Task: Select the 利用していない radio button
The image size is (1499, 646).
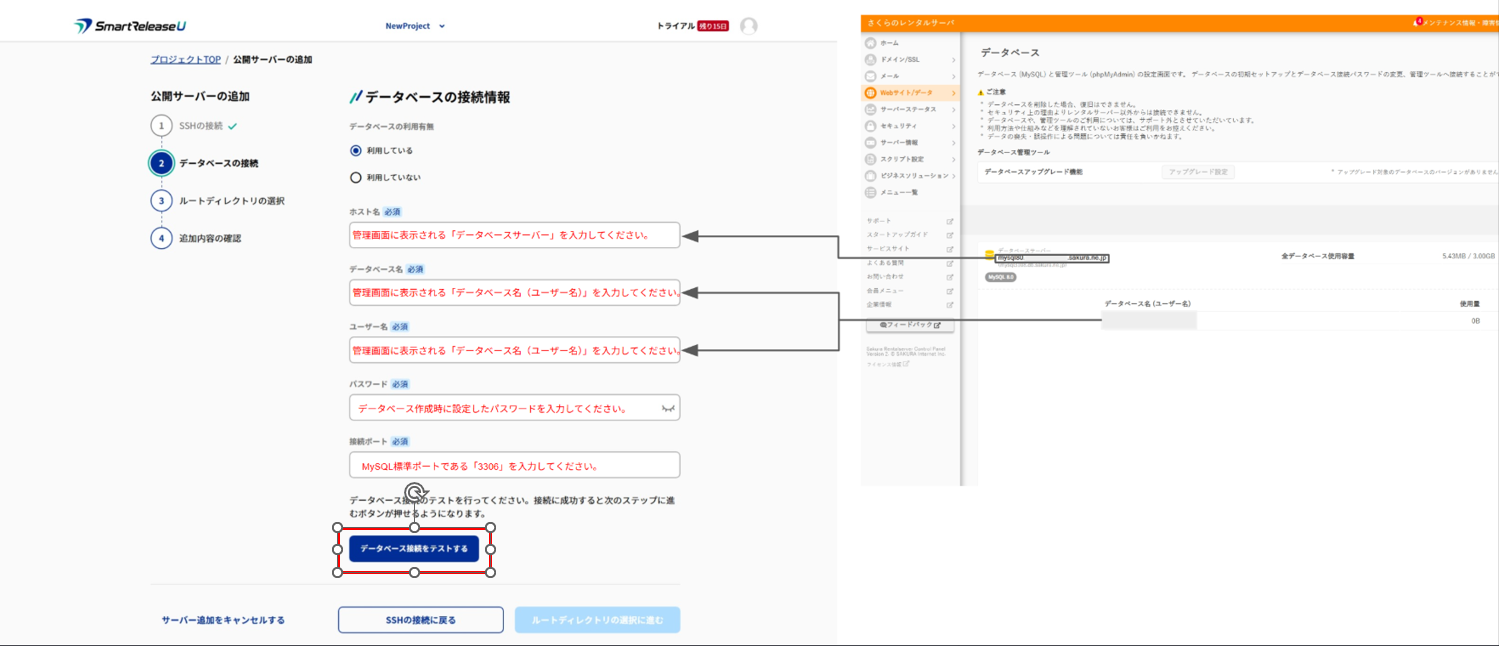Action: tap(355, 178)
